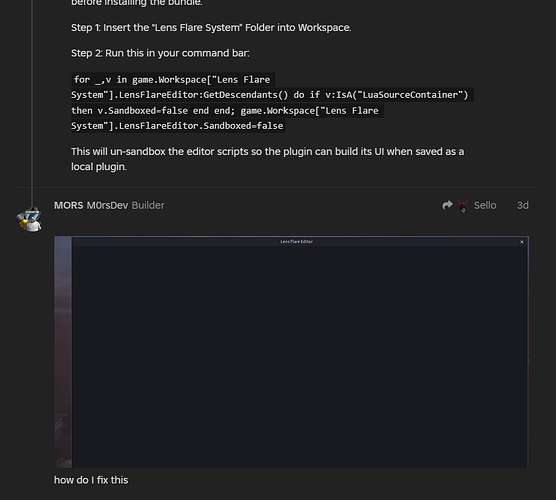Screen dimensions: 556x500
Task: Click the MORS display name link
Action: coord(68,205)
